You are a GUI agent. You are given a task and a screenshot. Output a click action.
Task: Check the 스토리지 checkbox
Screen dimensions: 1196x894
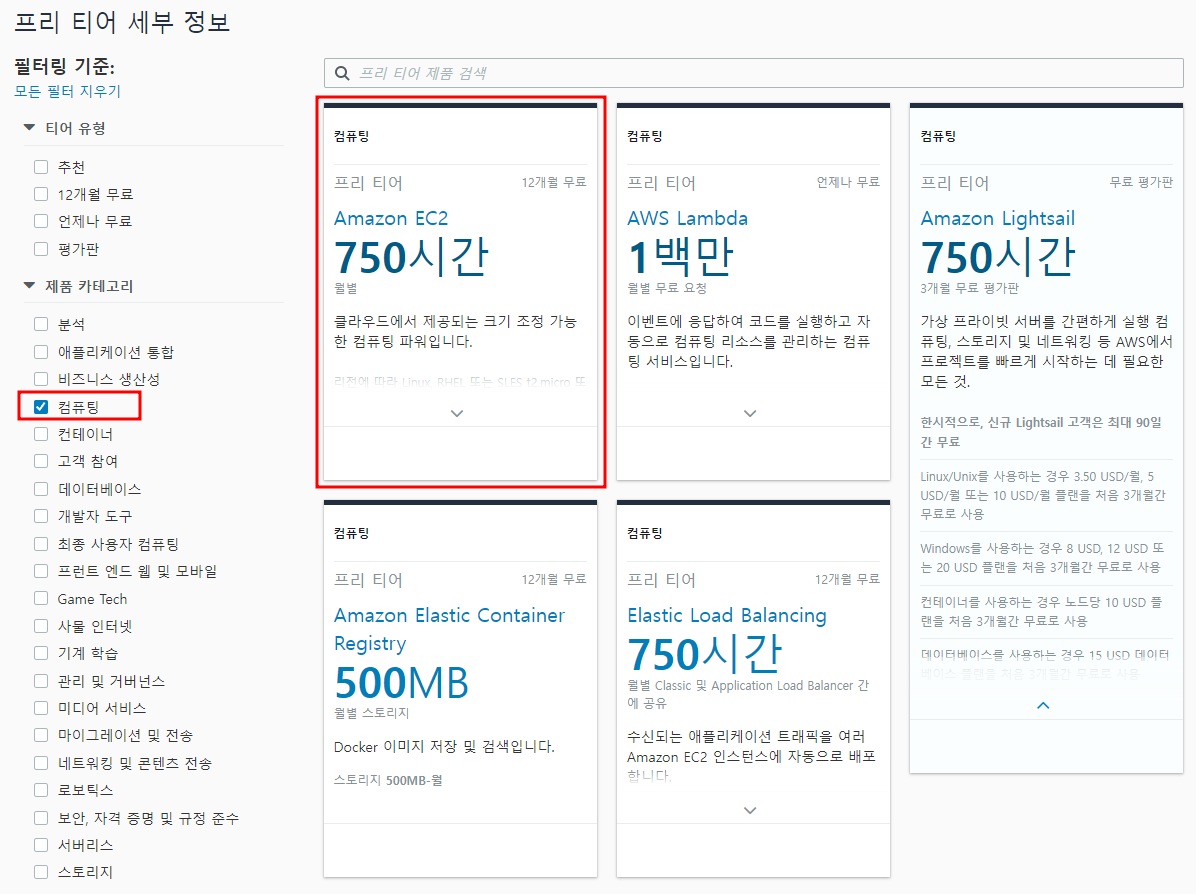click(41, 872)
